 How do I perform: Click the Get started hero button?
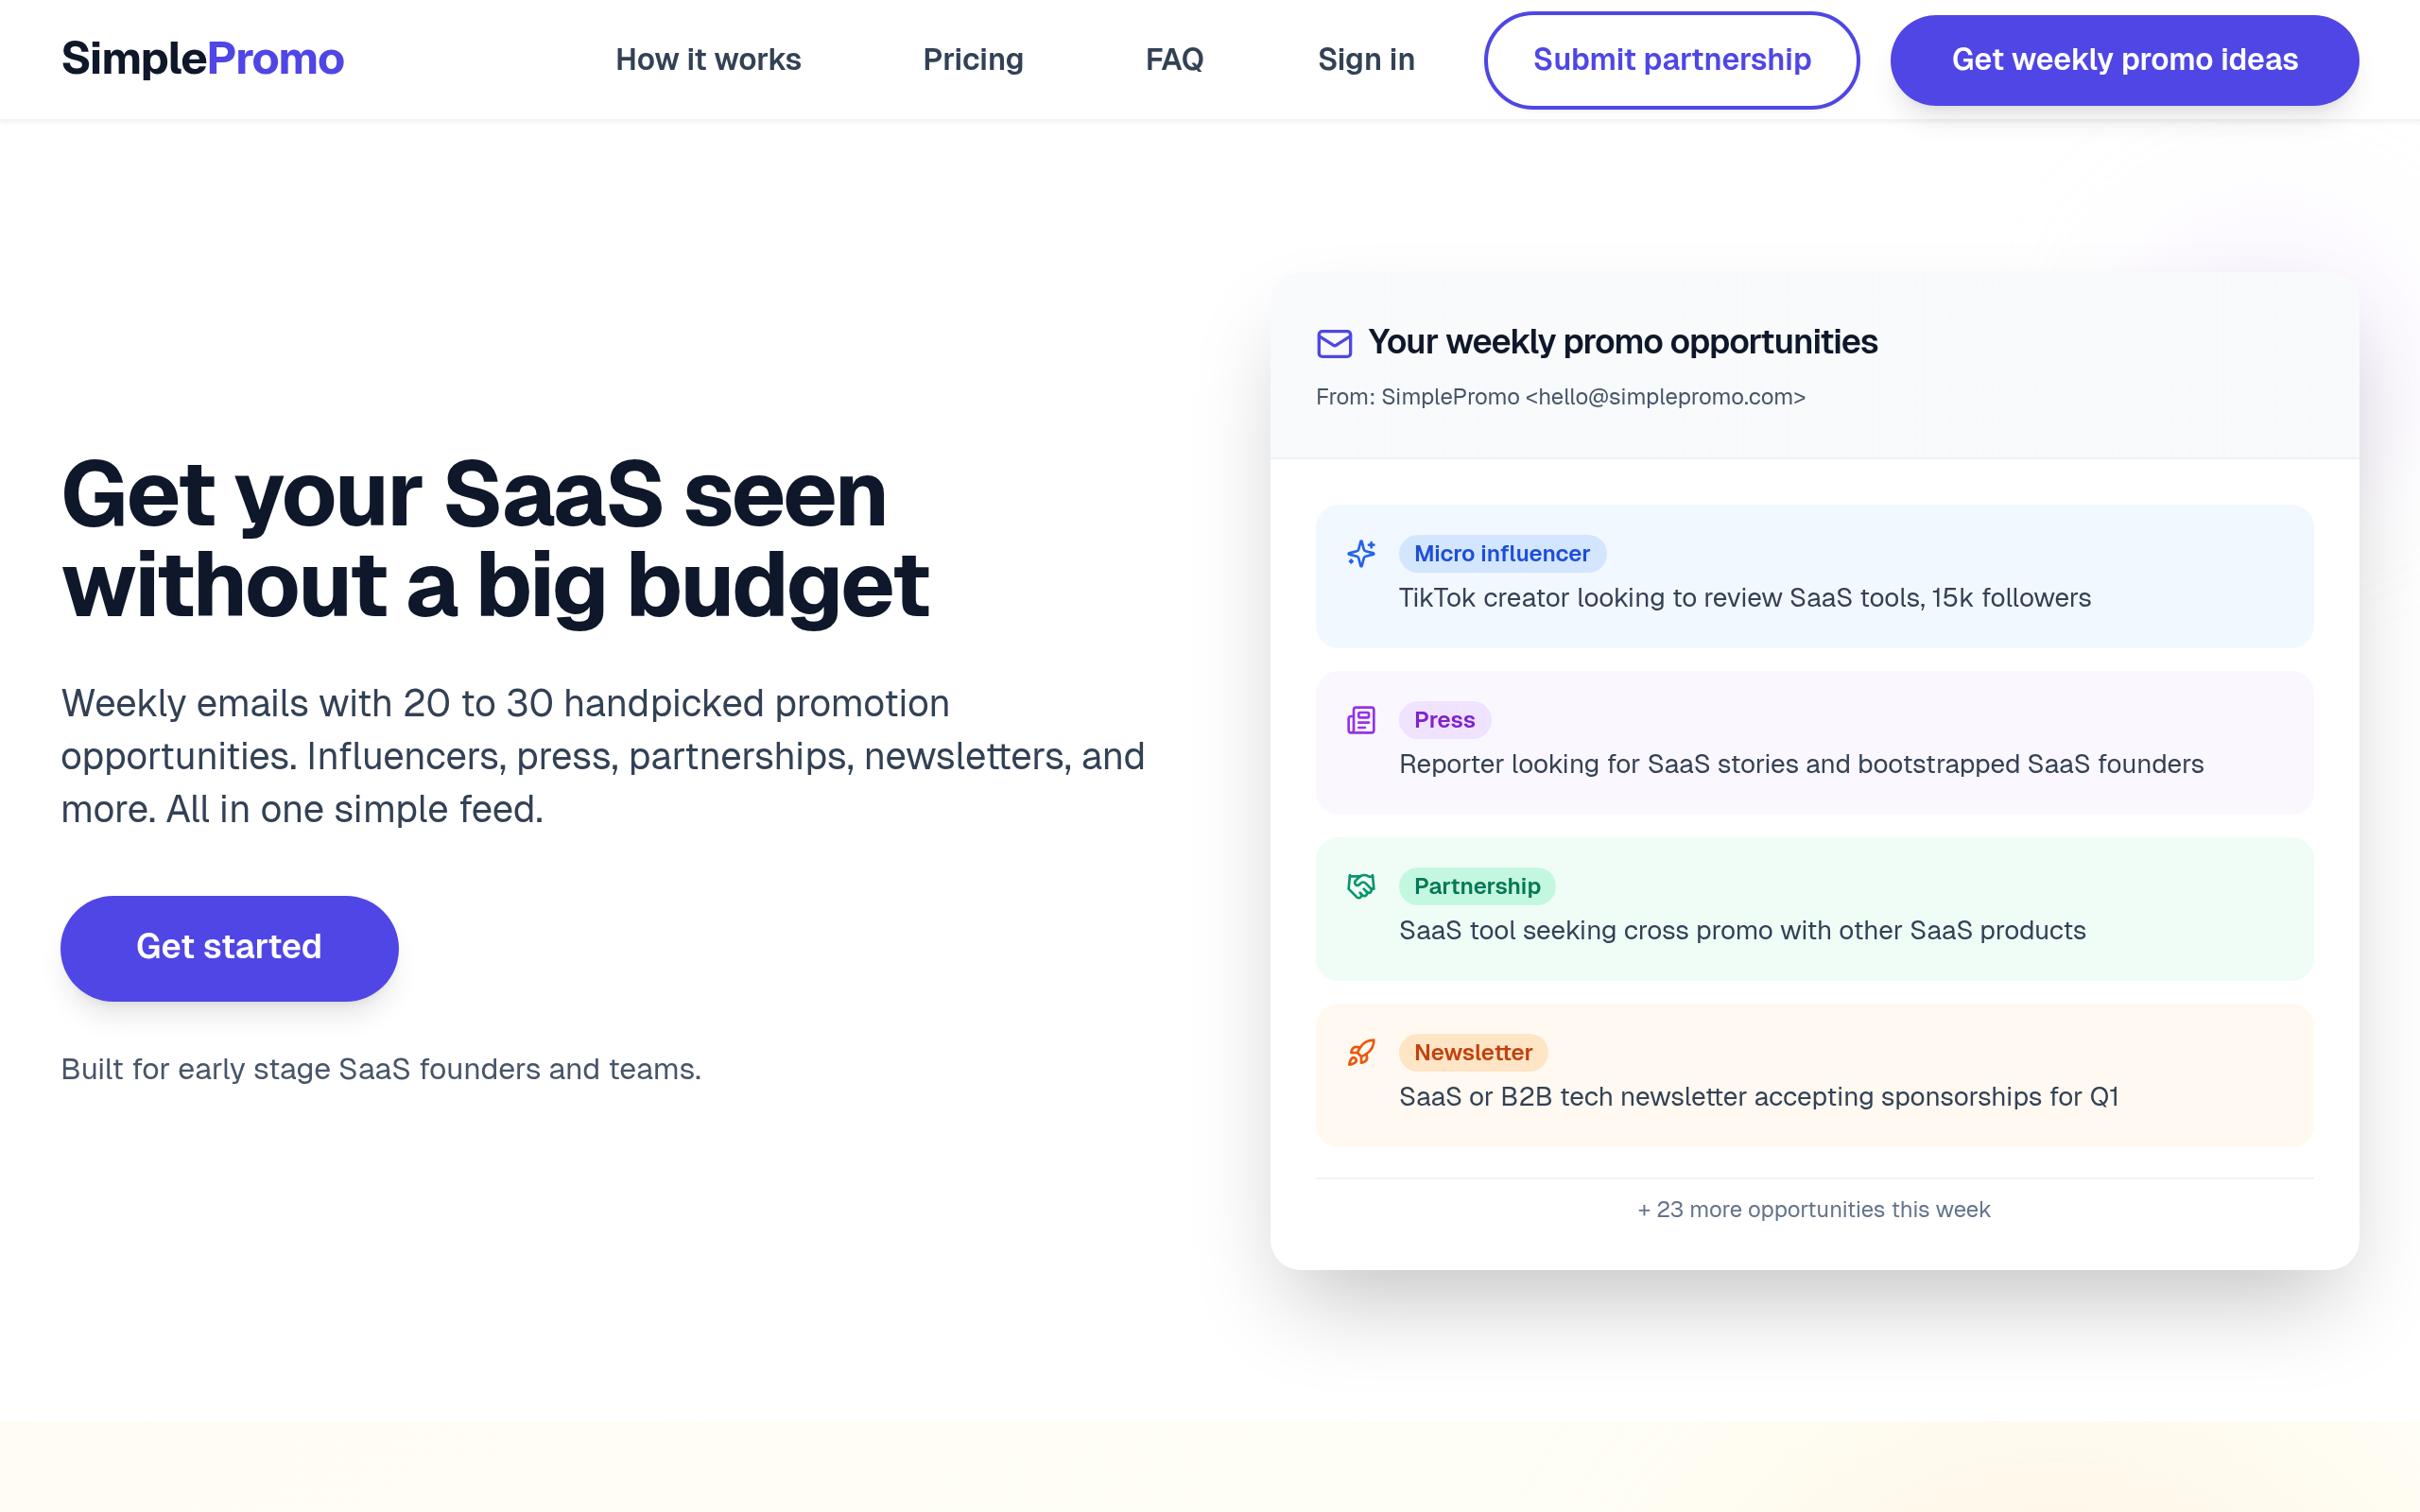click(x=229, y=947)
